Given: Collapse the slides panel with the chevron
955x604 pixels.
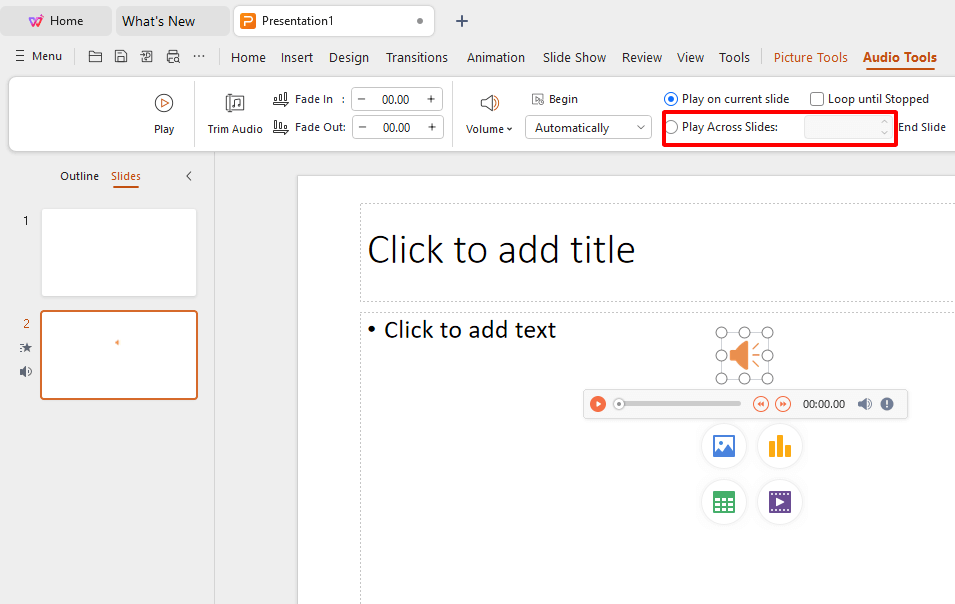Looking at the screenshot, I should (189, 176).
